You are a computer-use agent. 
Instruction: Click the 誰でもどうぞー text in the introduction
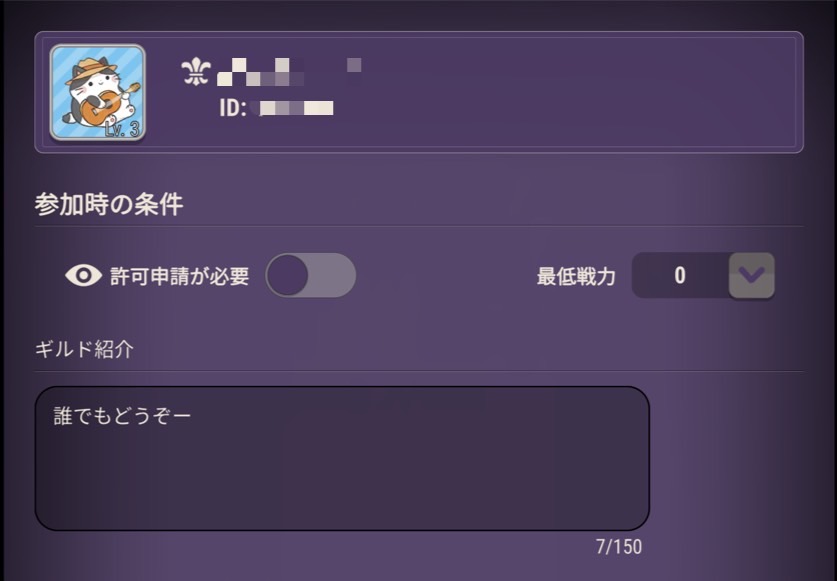coord(122,416)
